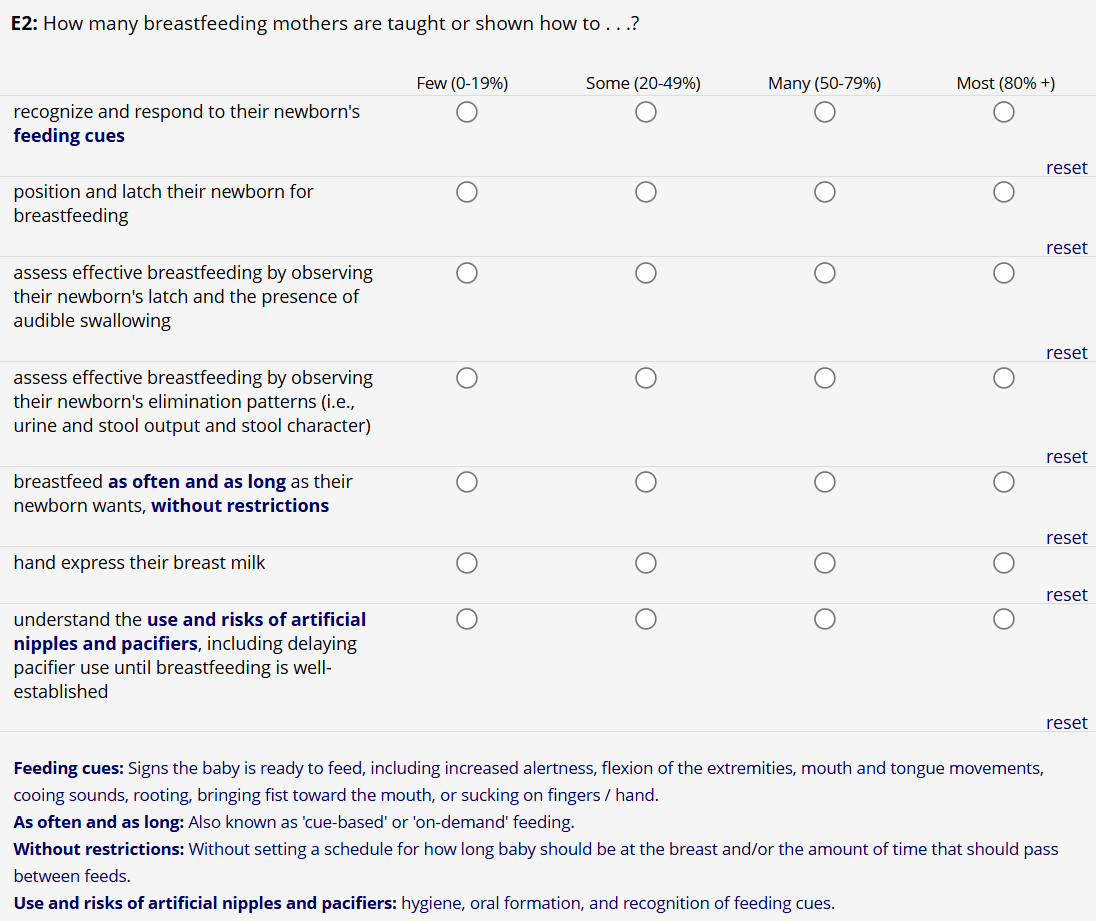Choose Most (80% +) for audible swallowing row

(1004, 273)
